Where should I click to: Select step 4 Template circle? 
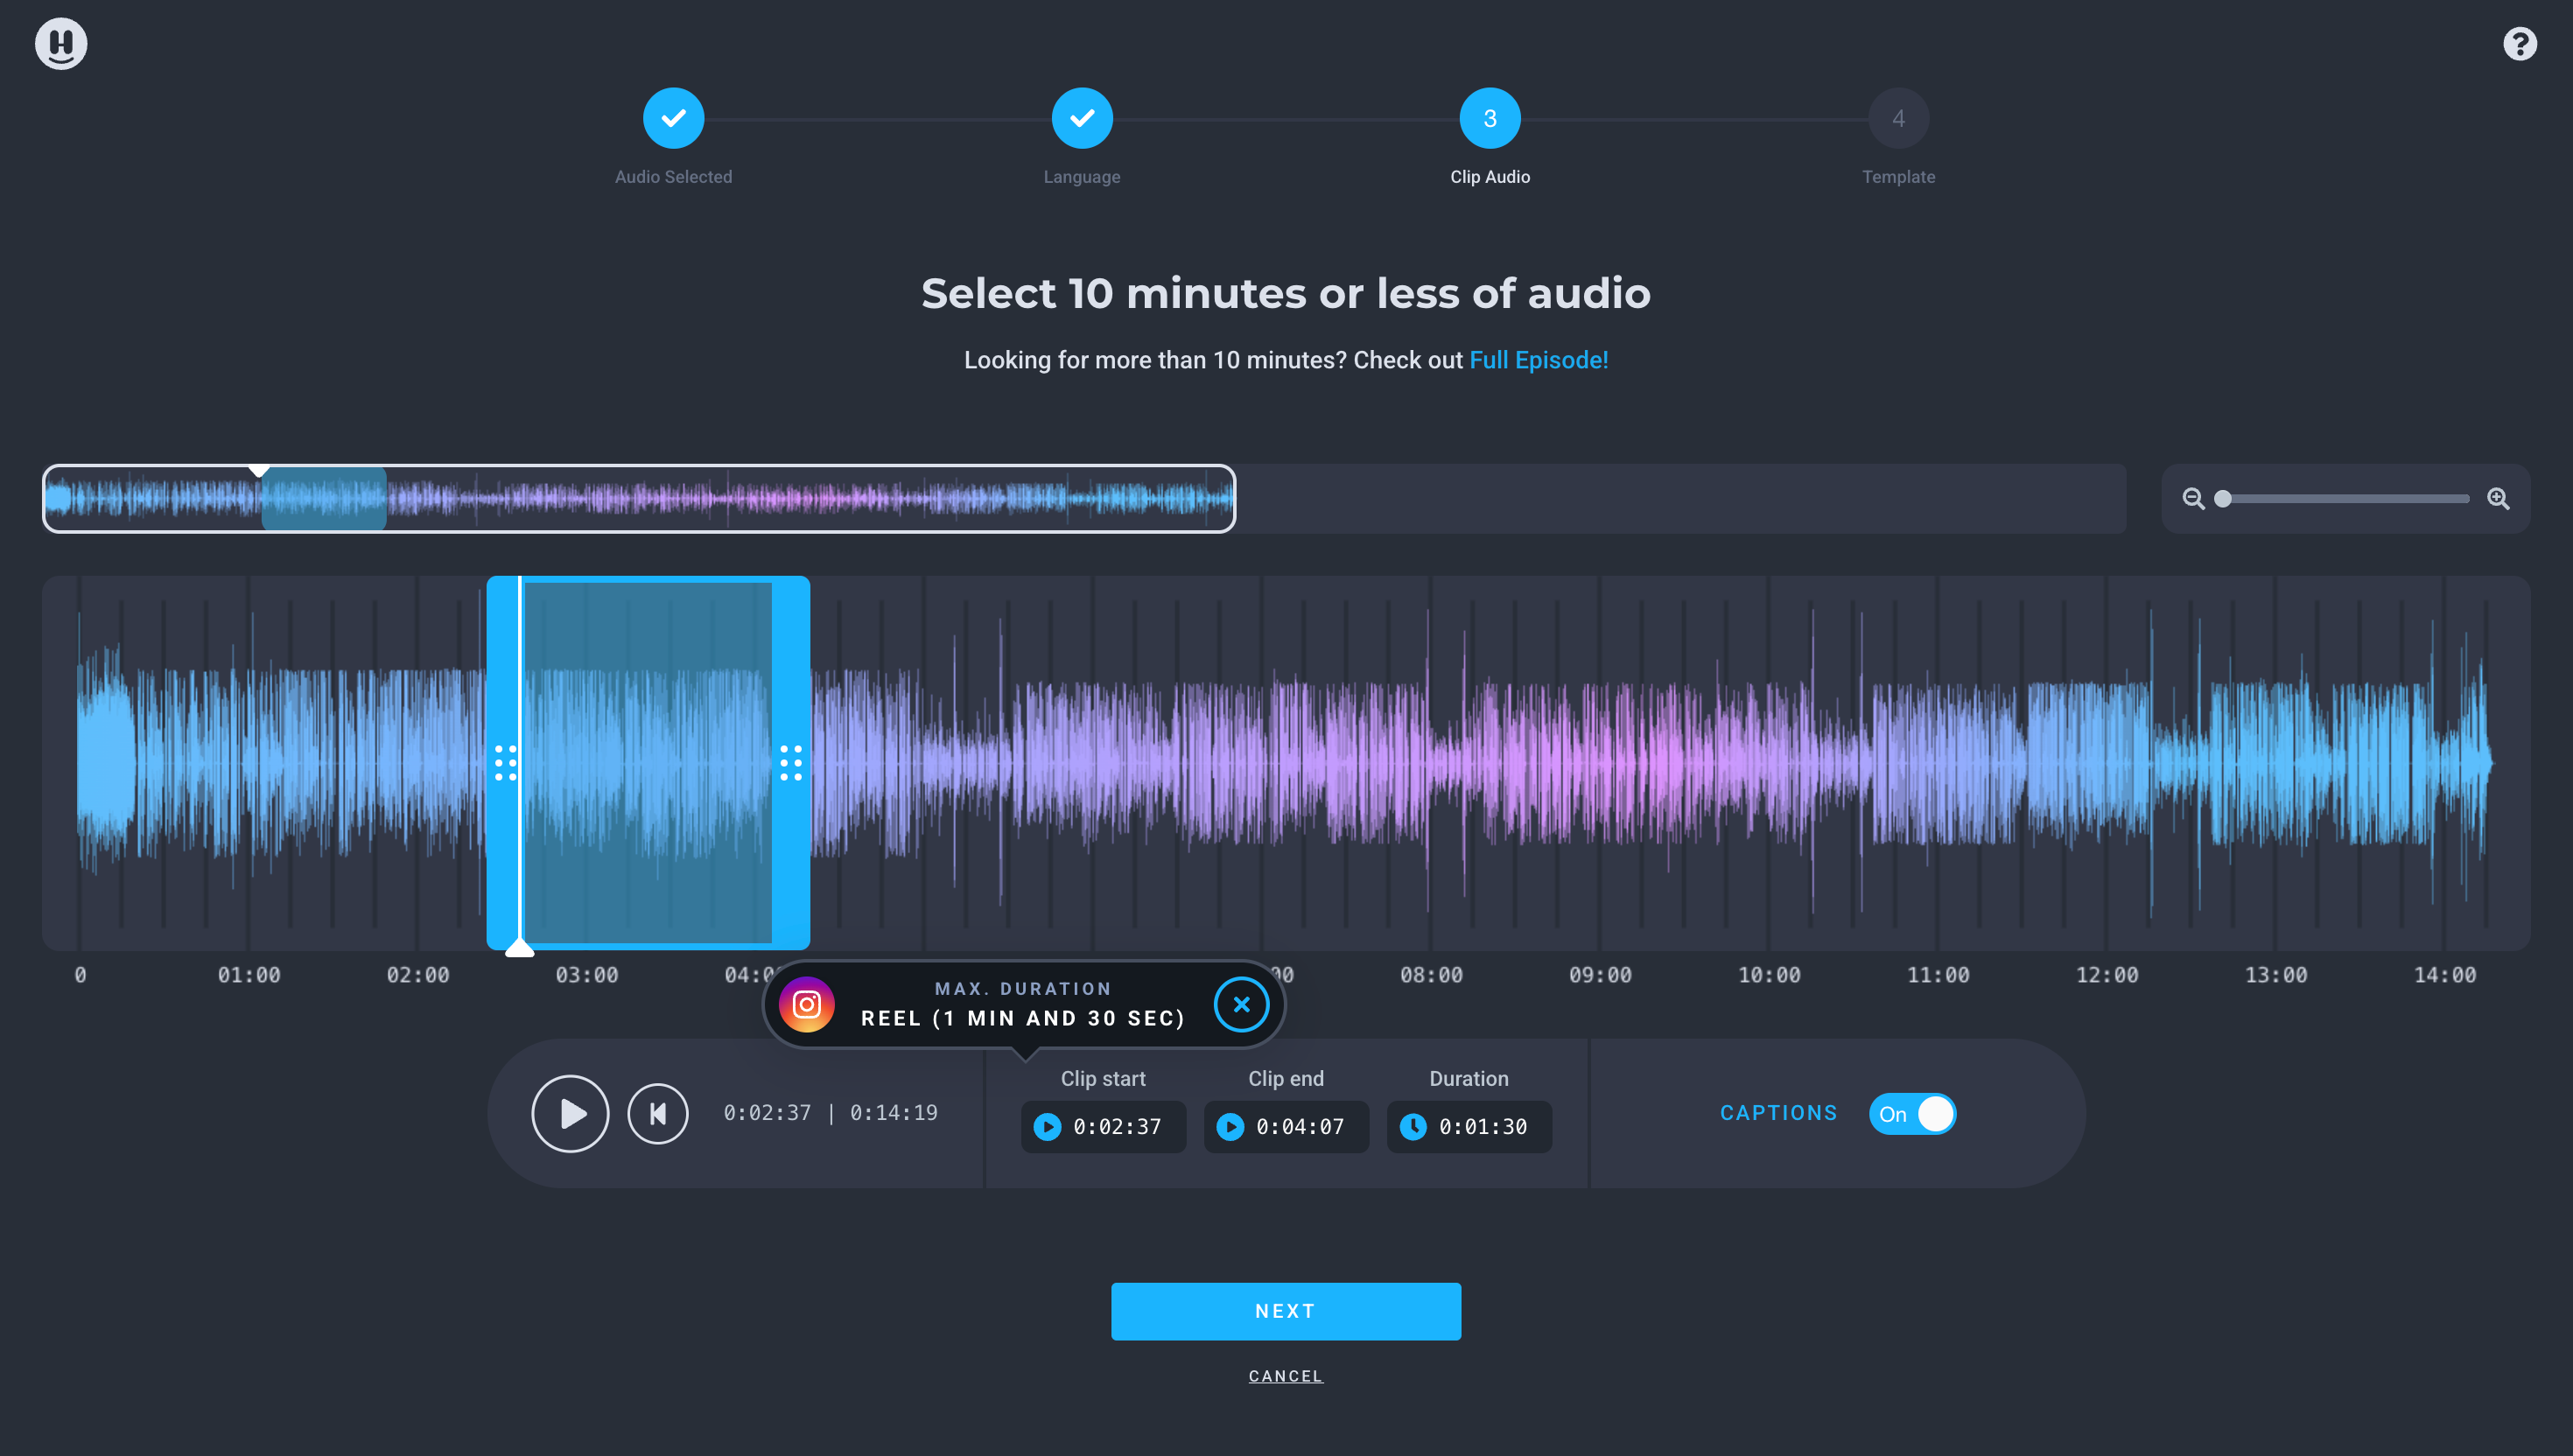point(1897,119)
